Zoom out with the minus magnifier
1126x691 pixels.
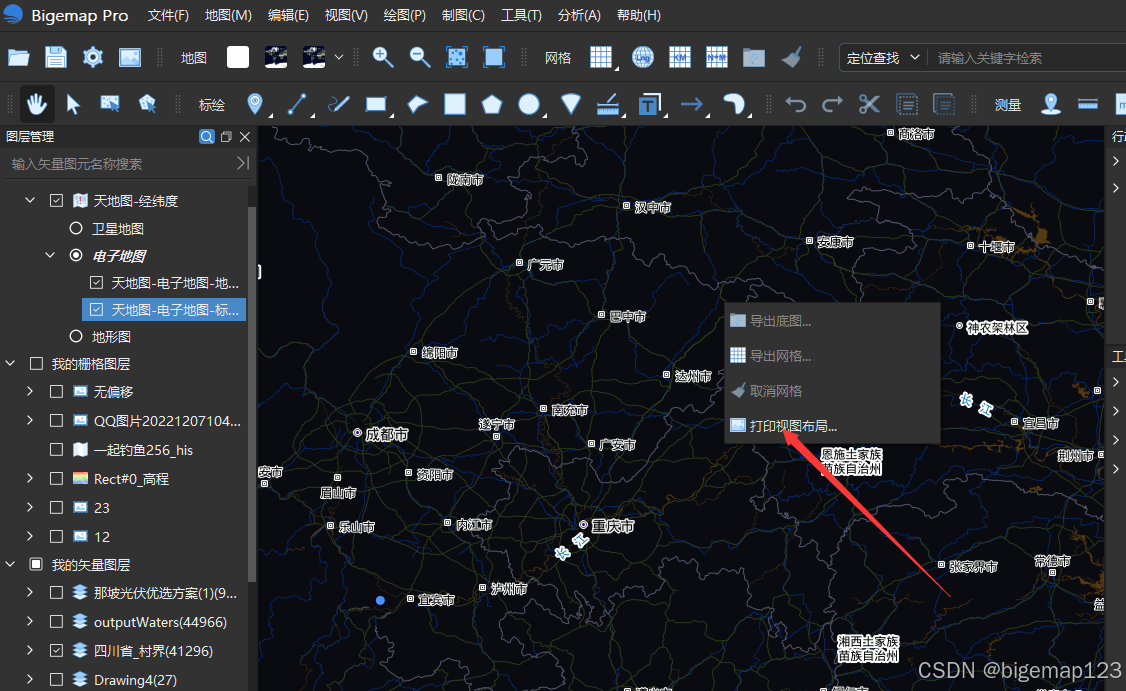tap(420, 57)
